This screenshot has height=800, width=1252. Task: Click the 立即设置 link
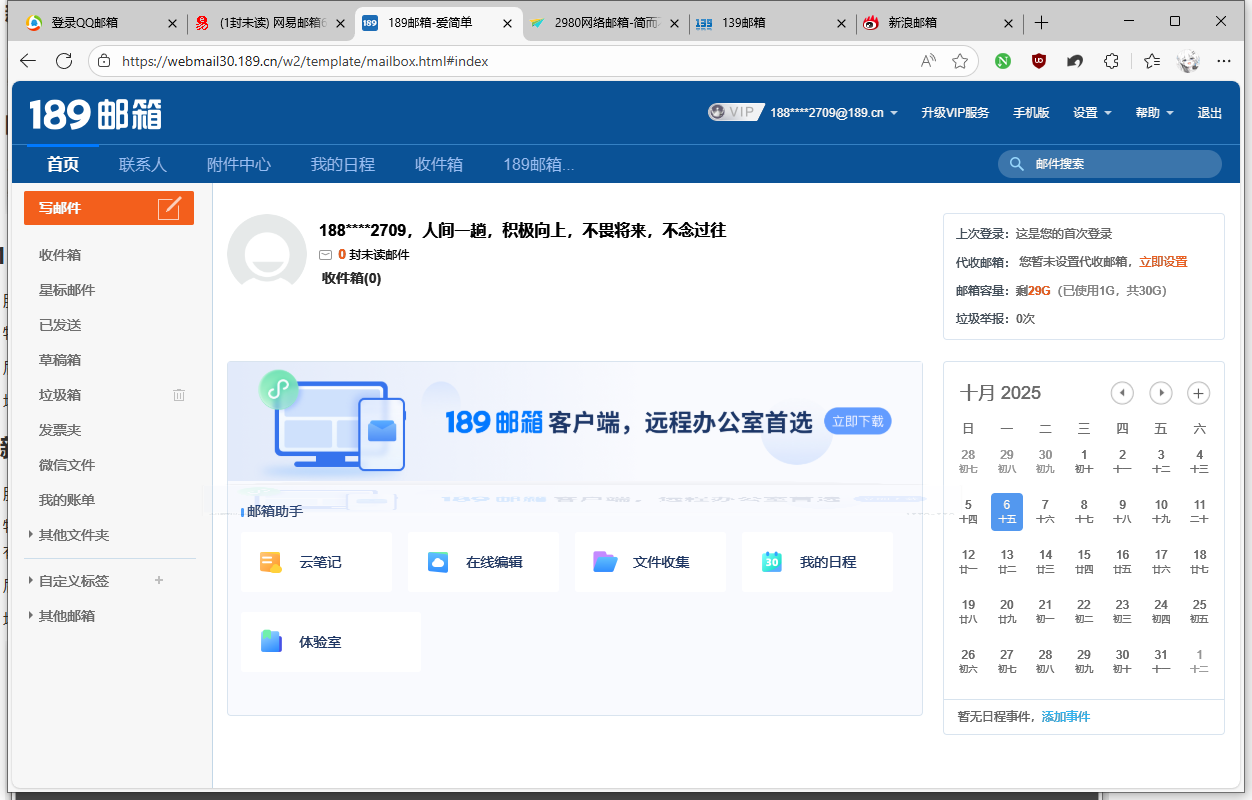1163,262
